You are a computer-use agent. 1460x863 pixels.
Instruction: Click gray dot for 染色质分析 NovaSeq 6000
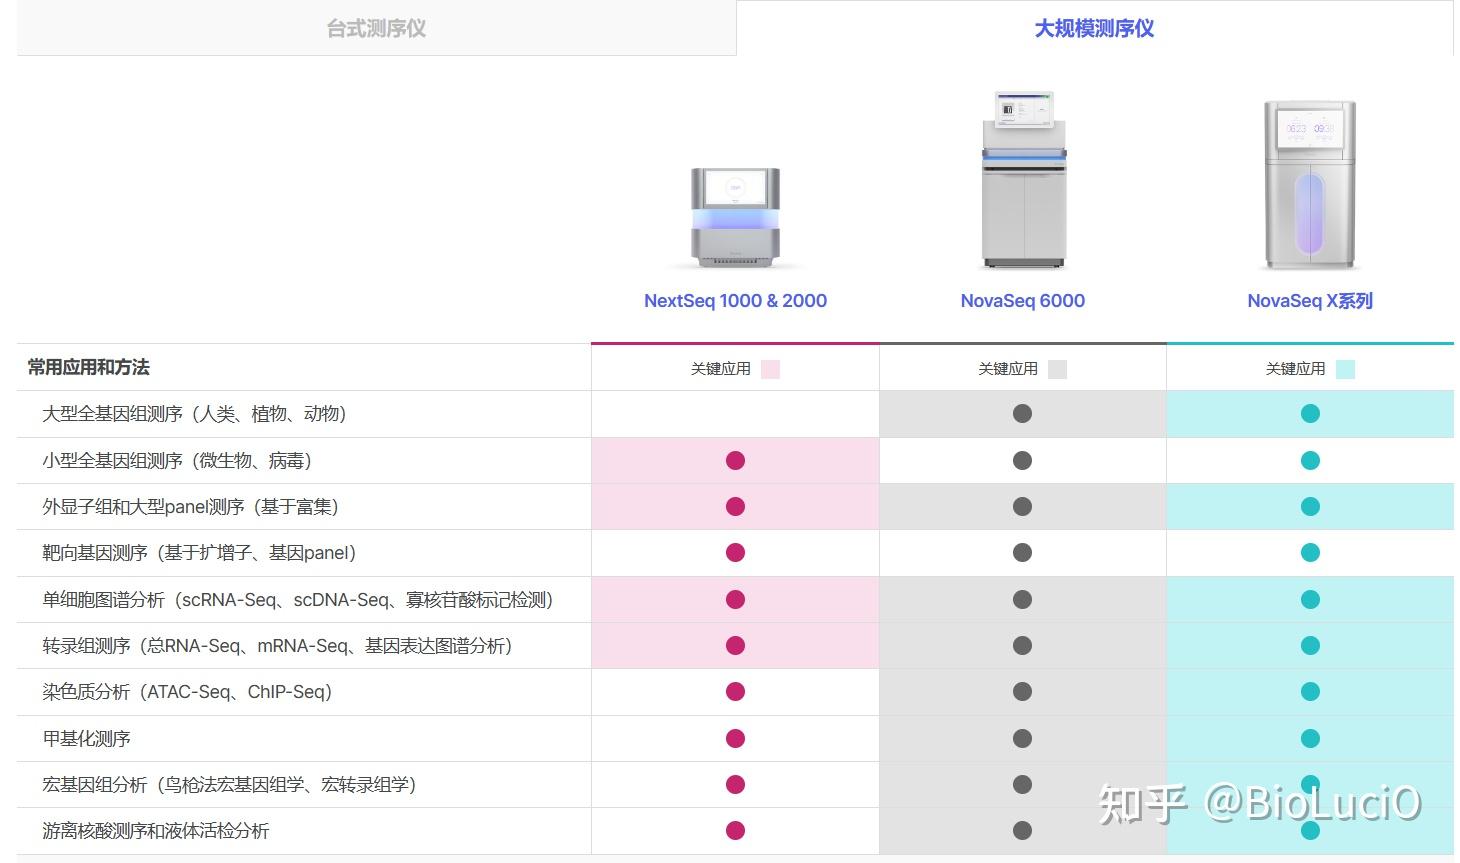pos(1022,692)
